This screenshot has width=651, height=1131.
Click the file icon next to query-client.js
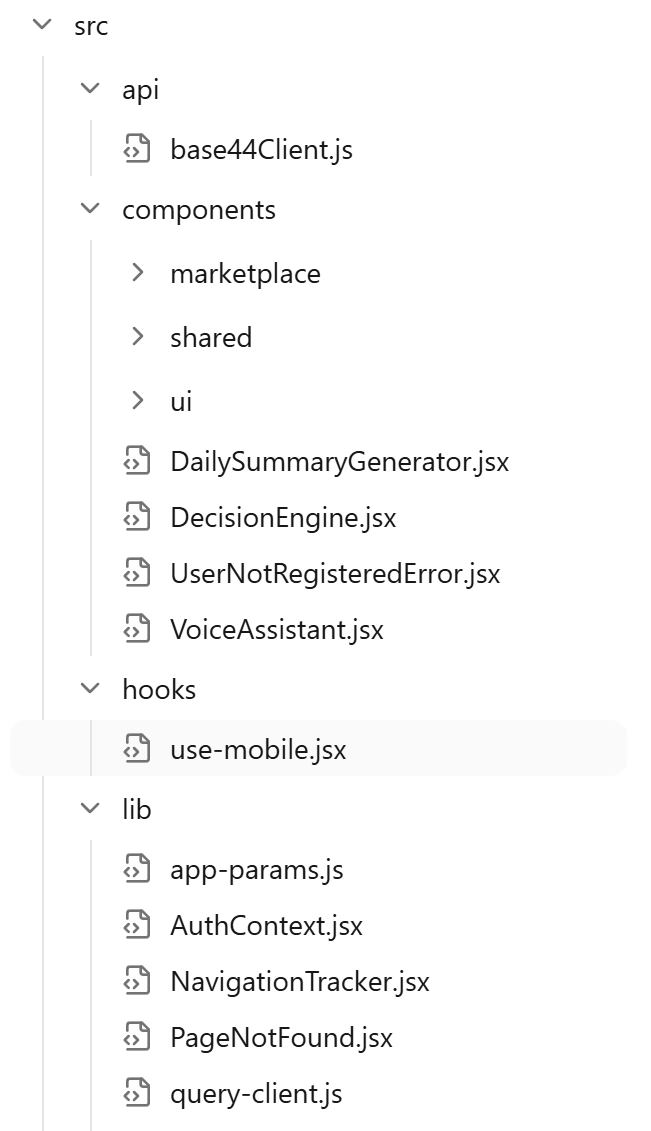(137, 1093)
